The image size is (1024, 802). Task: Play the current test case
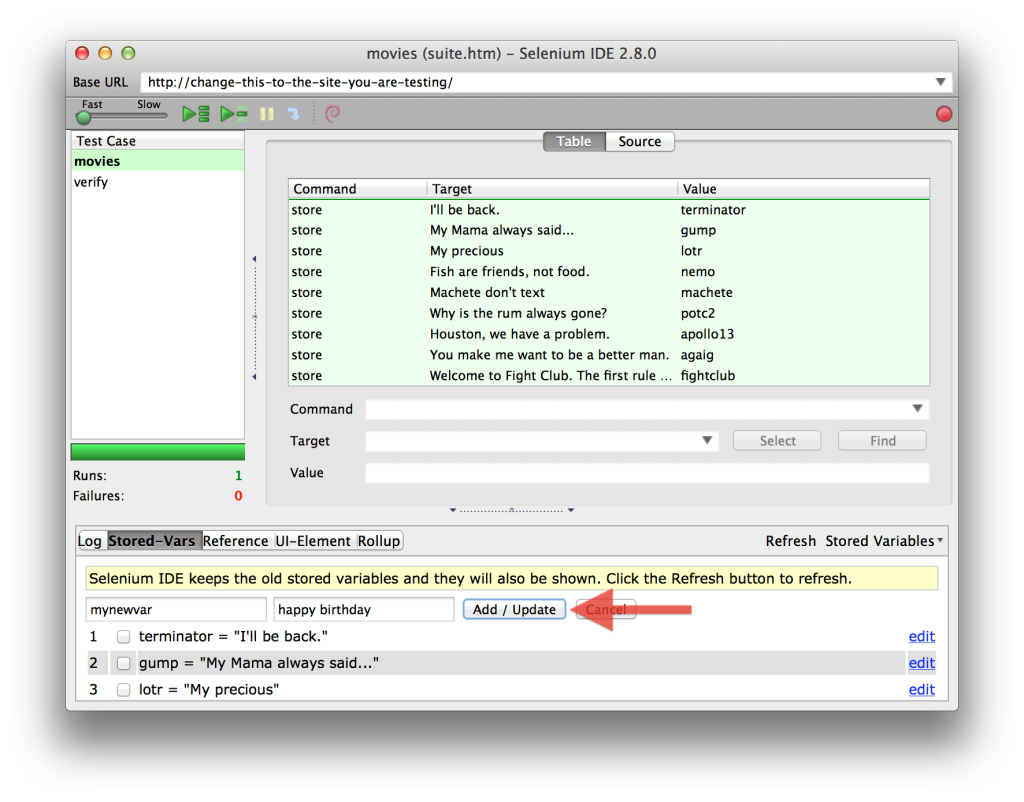click(234, 114)
